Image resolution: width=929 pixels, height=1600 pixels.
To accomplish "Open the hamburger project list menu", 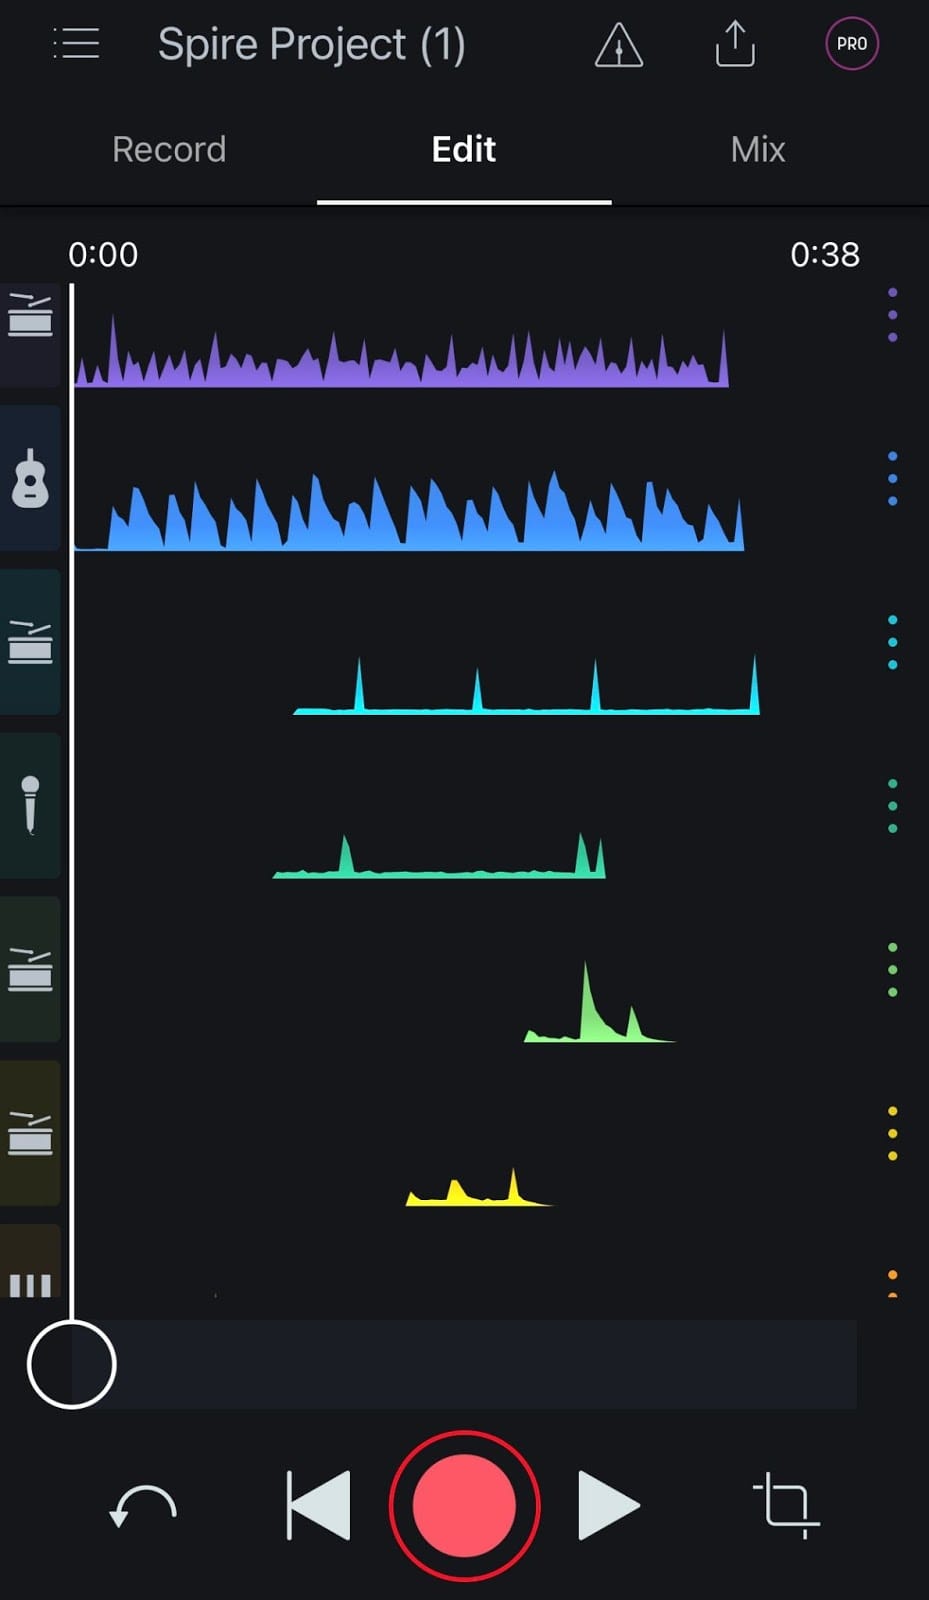I will click(x=76, y=44).
